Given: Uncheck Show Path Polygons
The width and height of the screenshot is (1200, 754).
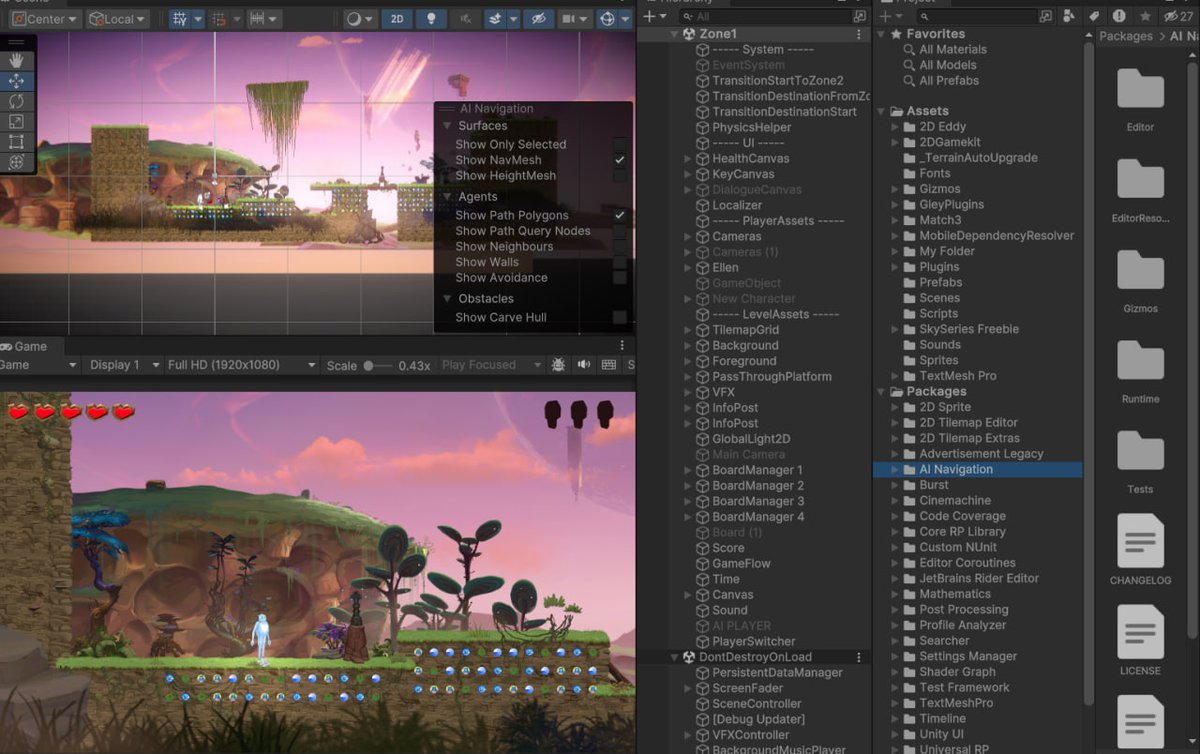Looking at the screenshot, I should (620, 215).
